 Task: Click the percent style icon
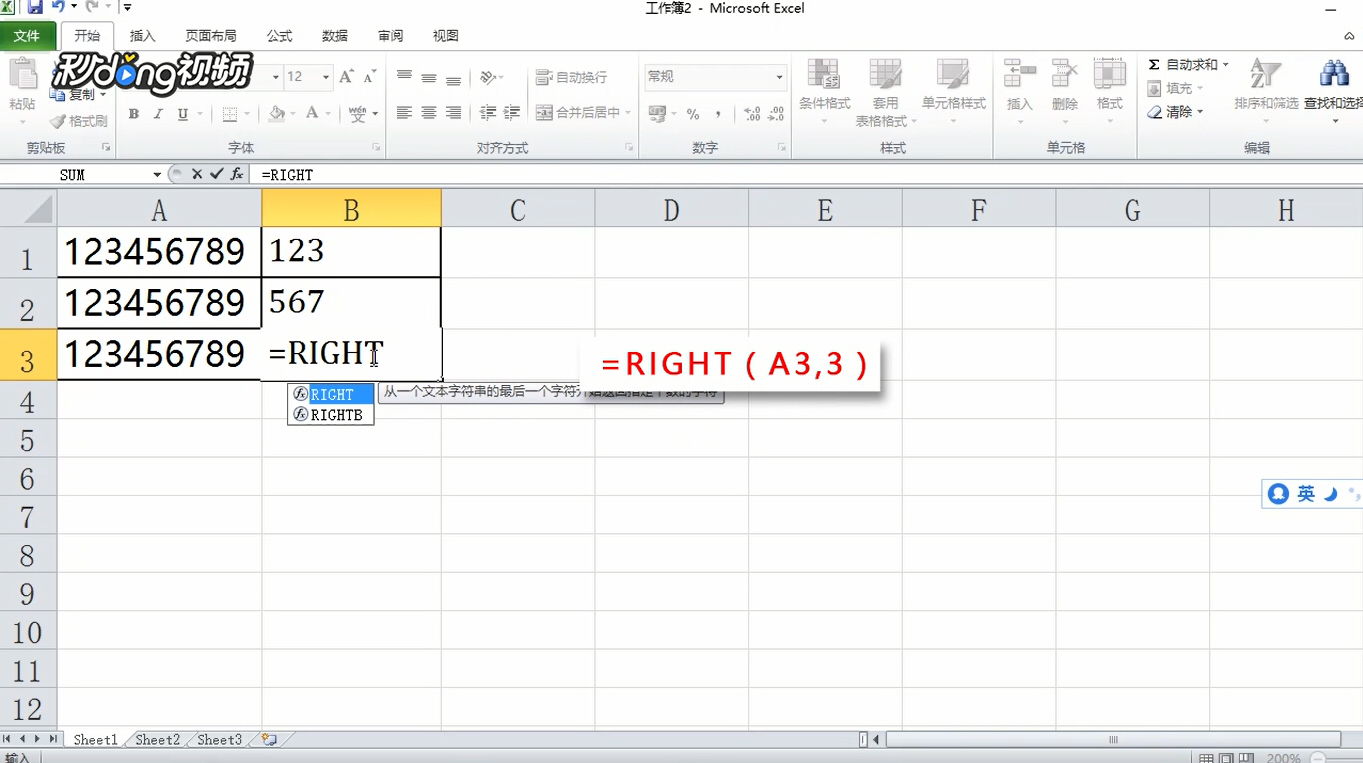pyautogui.click(x=693, y=114)
